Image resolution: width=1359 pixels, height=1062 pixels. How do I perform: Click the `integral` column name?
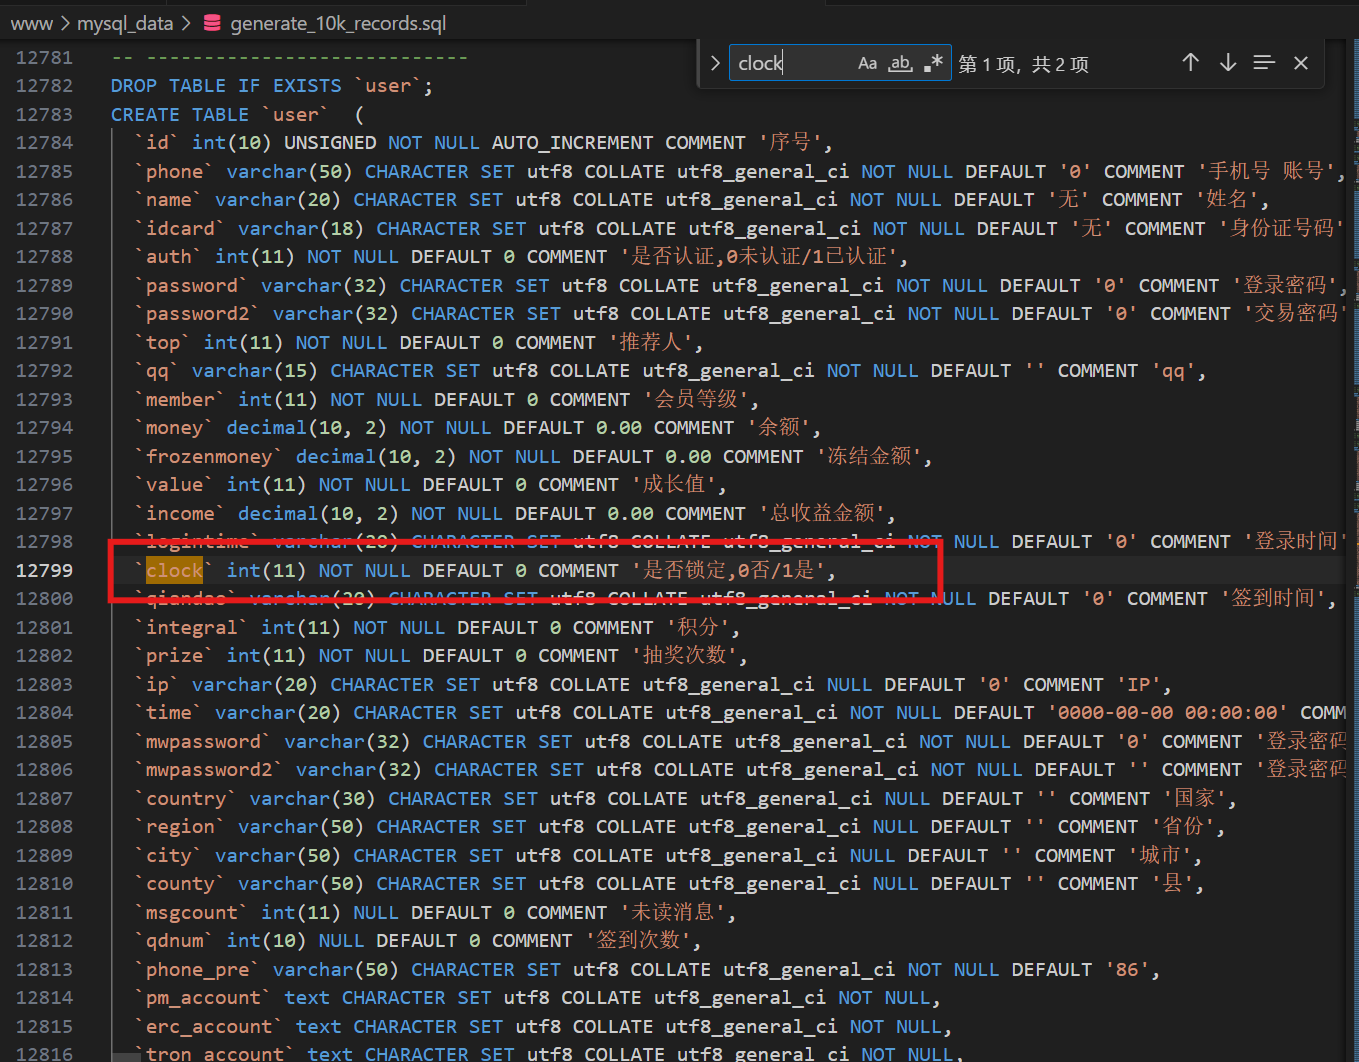point(193,627)
